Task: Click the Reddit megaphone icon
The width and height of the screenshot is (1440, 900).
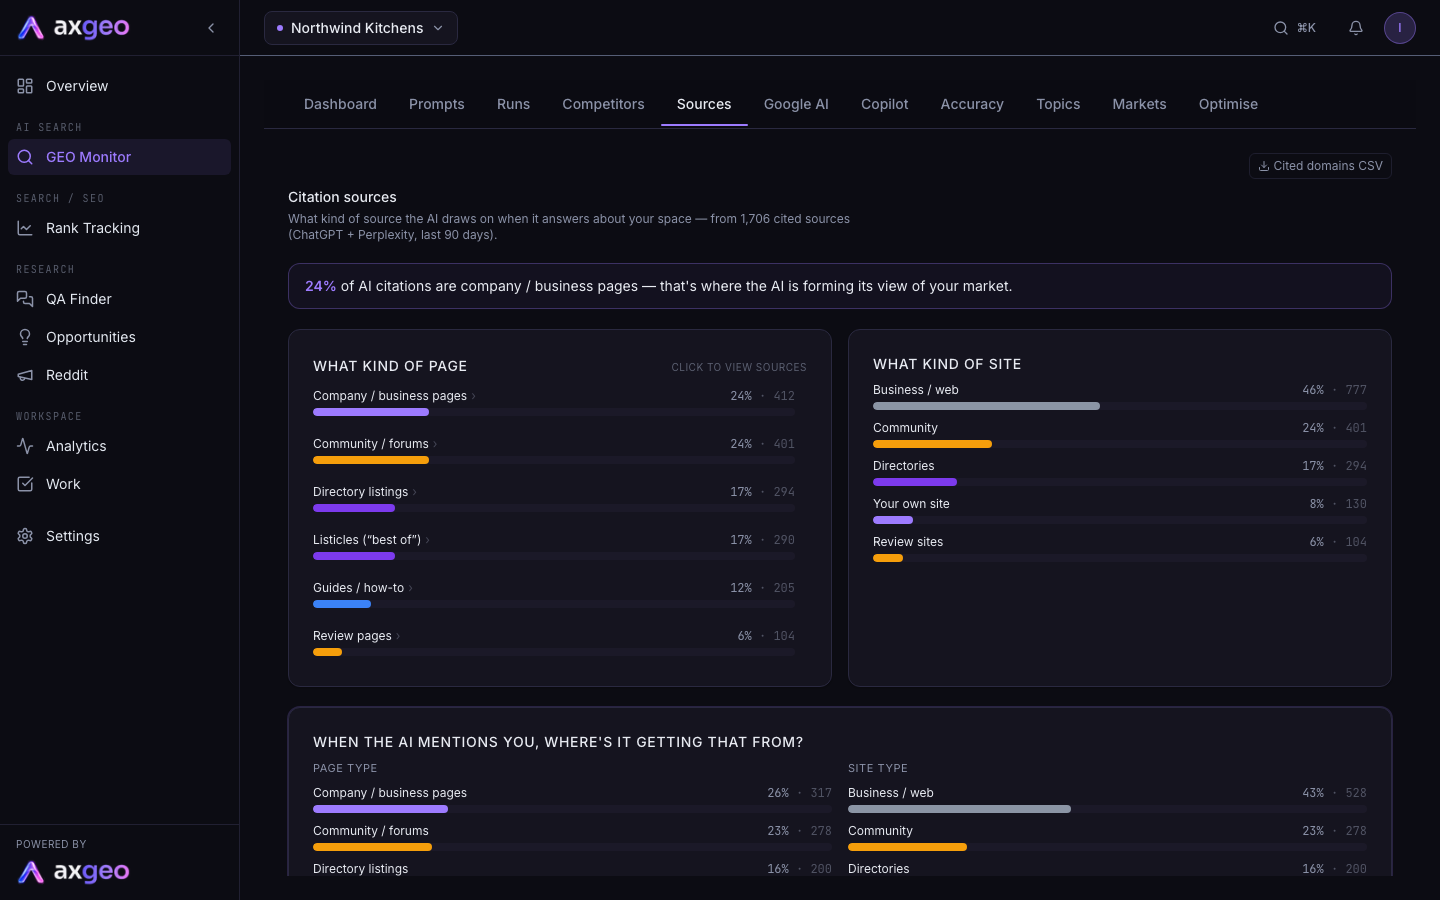Action: pos(25,375)
